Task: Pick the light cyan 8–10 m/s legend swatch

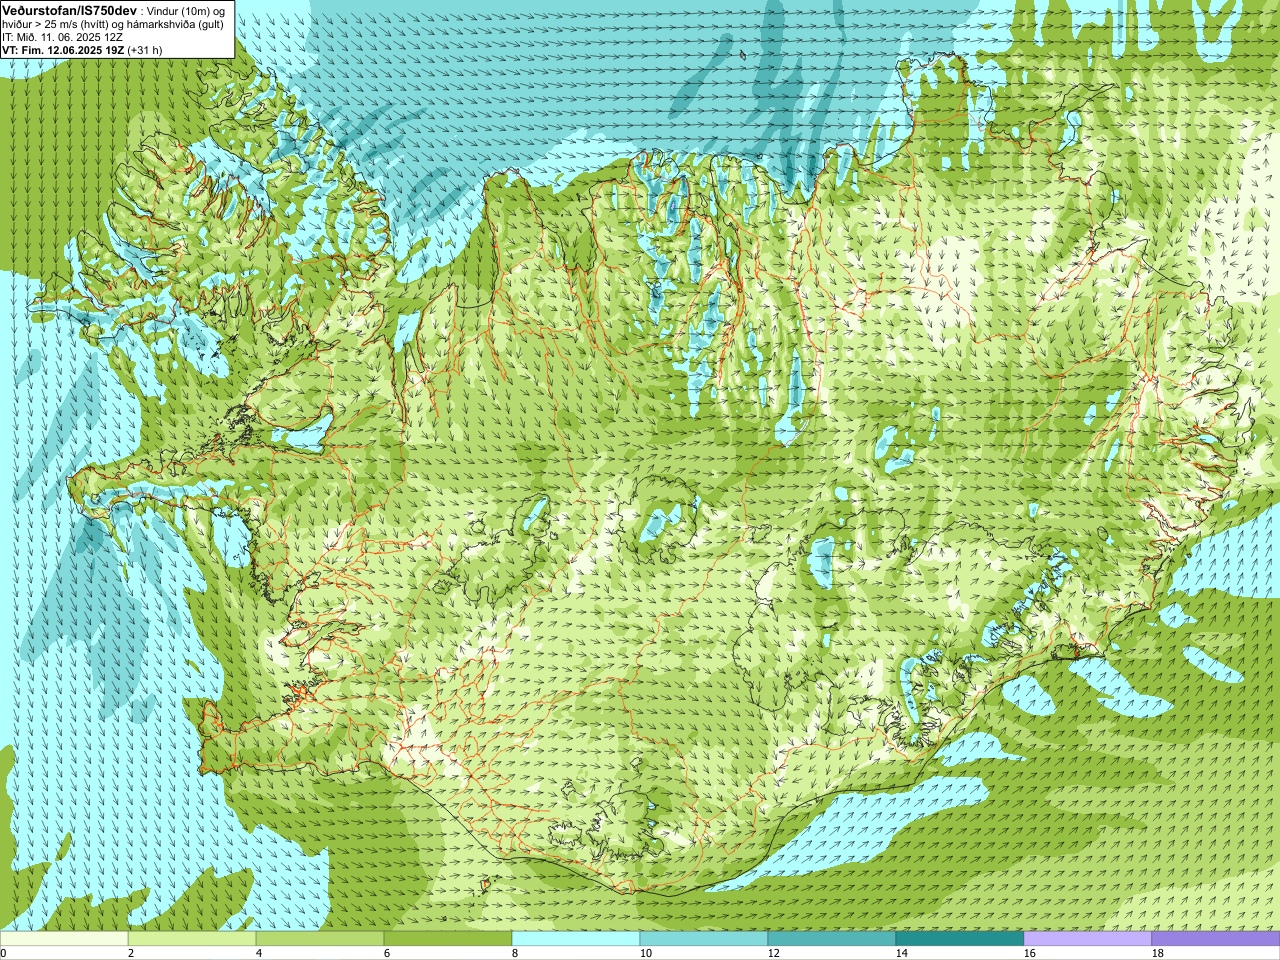Action: (x=576, y=939)
